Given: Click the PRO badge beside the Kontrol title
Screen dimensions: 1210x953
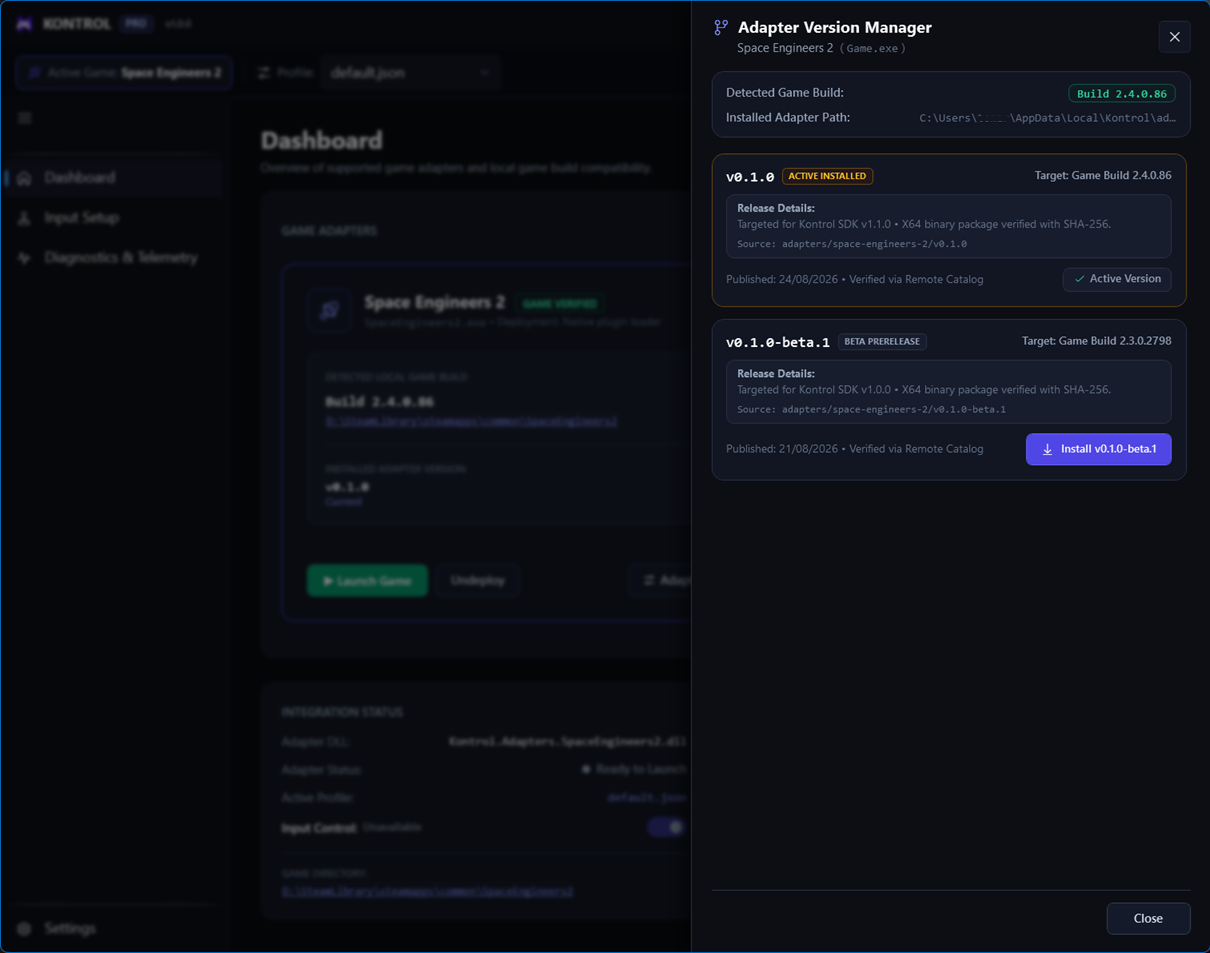Looking at the screenshot, I should point(136,24).
